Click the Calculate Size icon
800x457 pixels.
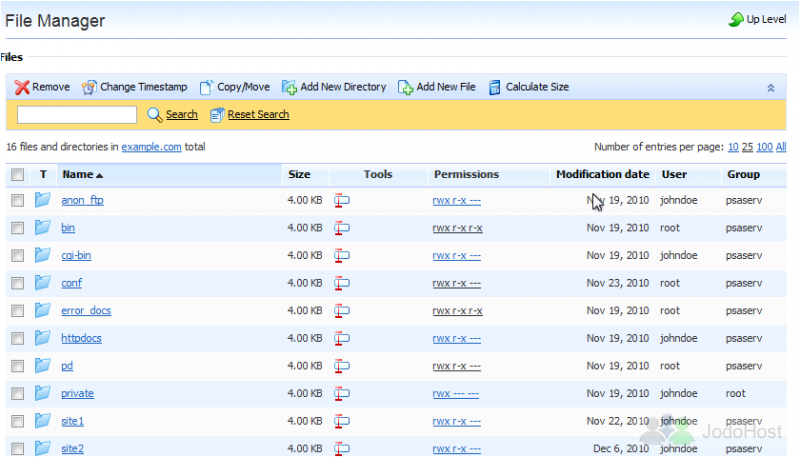494,87
